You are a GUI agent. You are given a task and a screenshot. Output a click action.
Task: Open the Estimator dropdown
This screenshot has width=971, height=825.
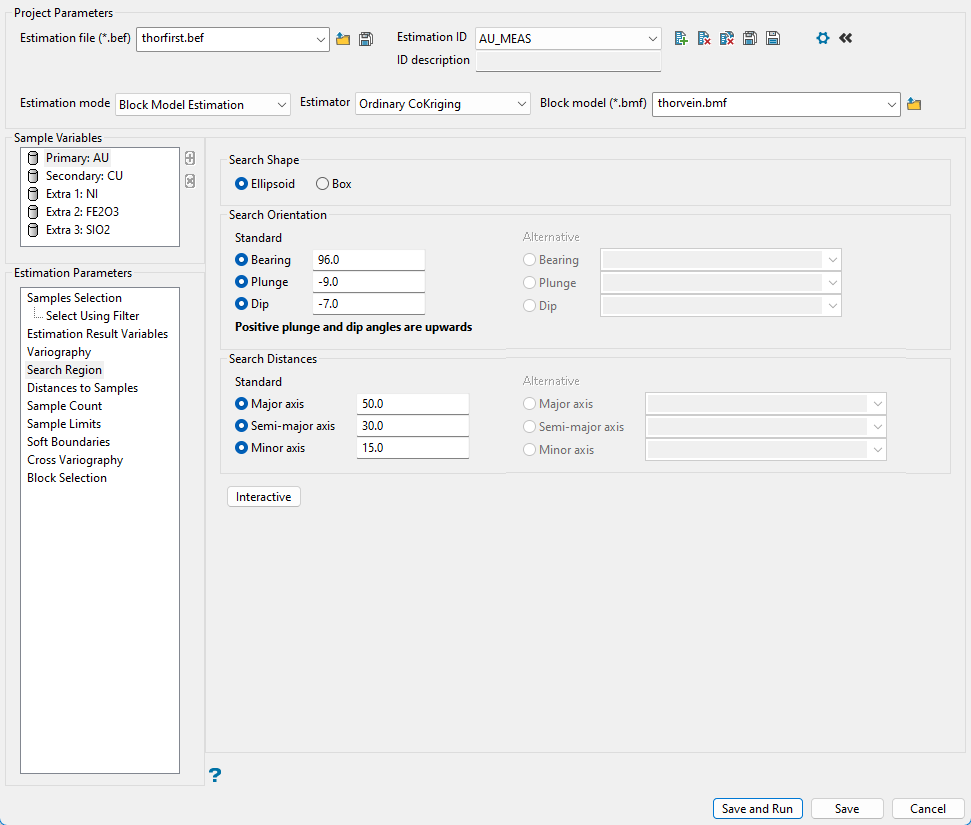pyautogui.click(x=443, y=104)
